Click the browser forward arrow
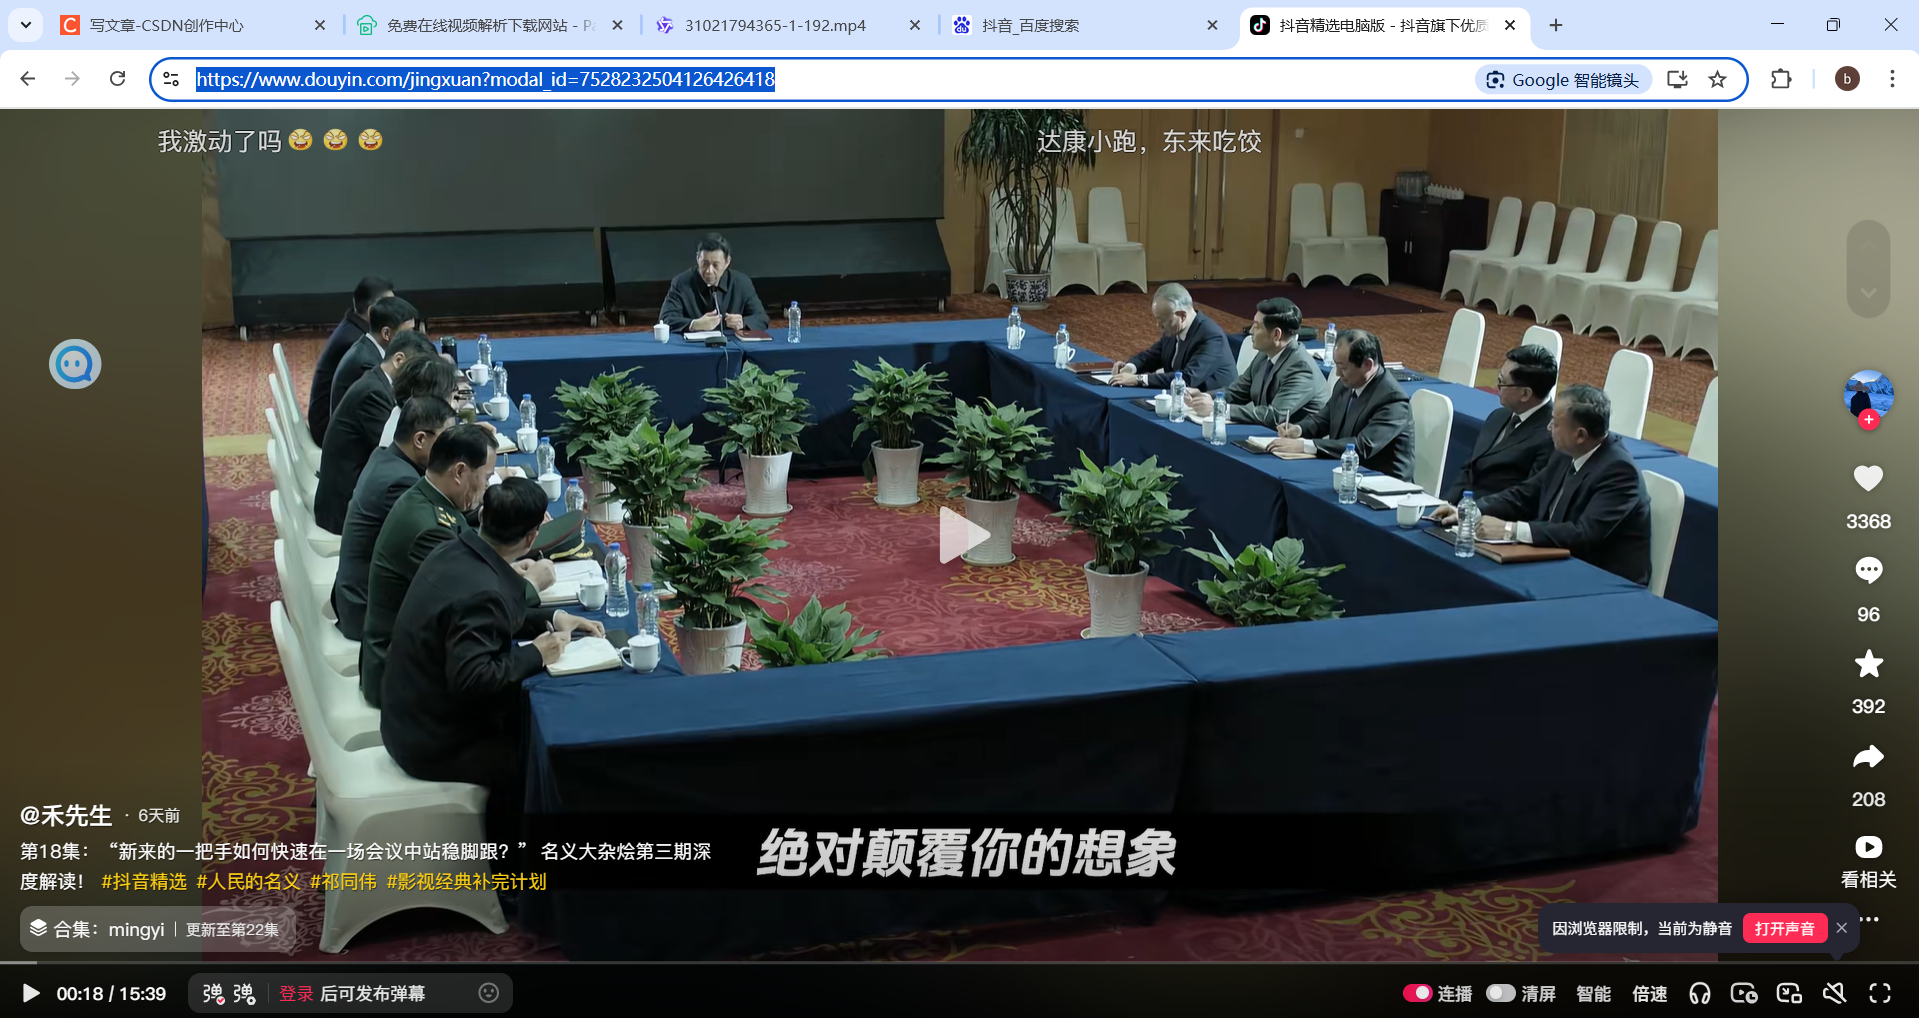 (72, 79)
